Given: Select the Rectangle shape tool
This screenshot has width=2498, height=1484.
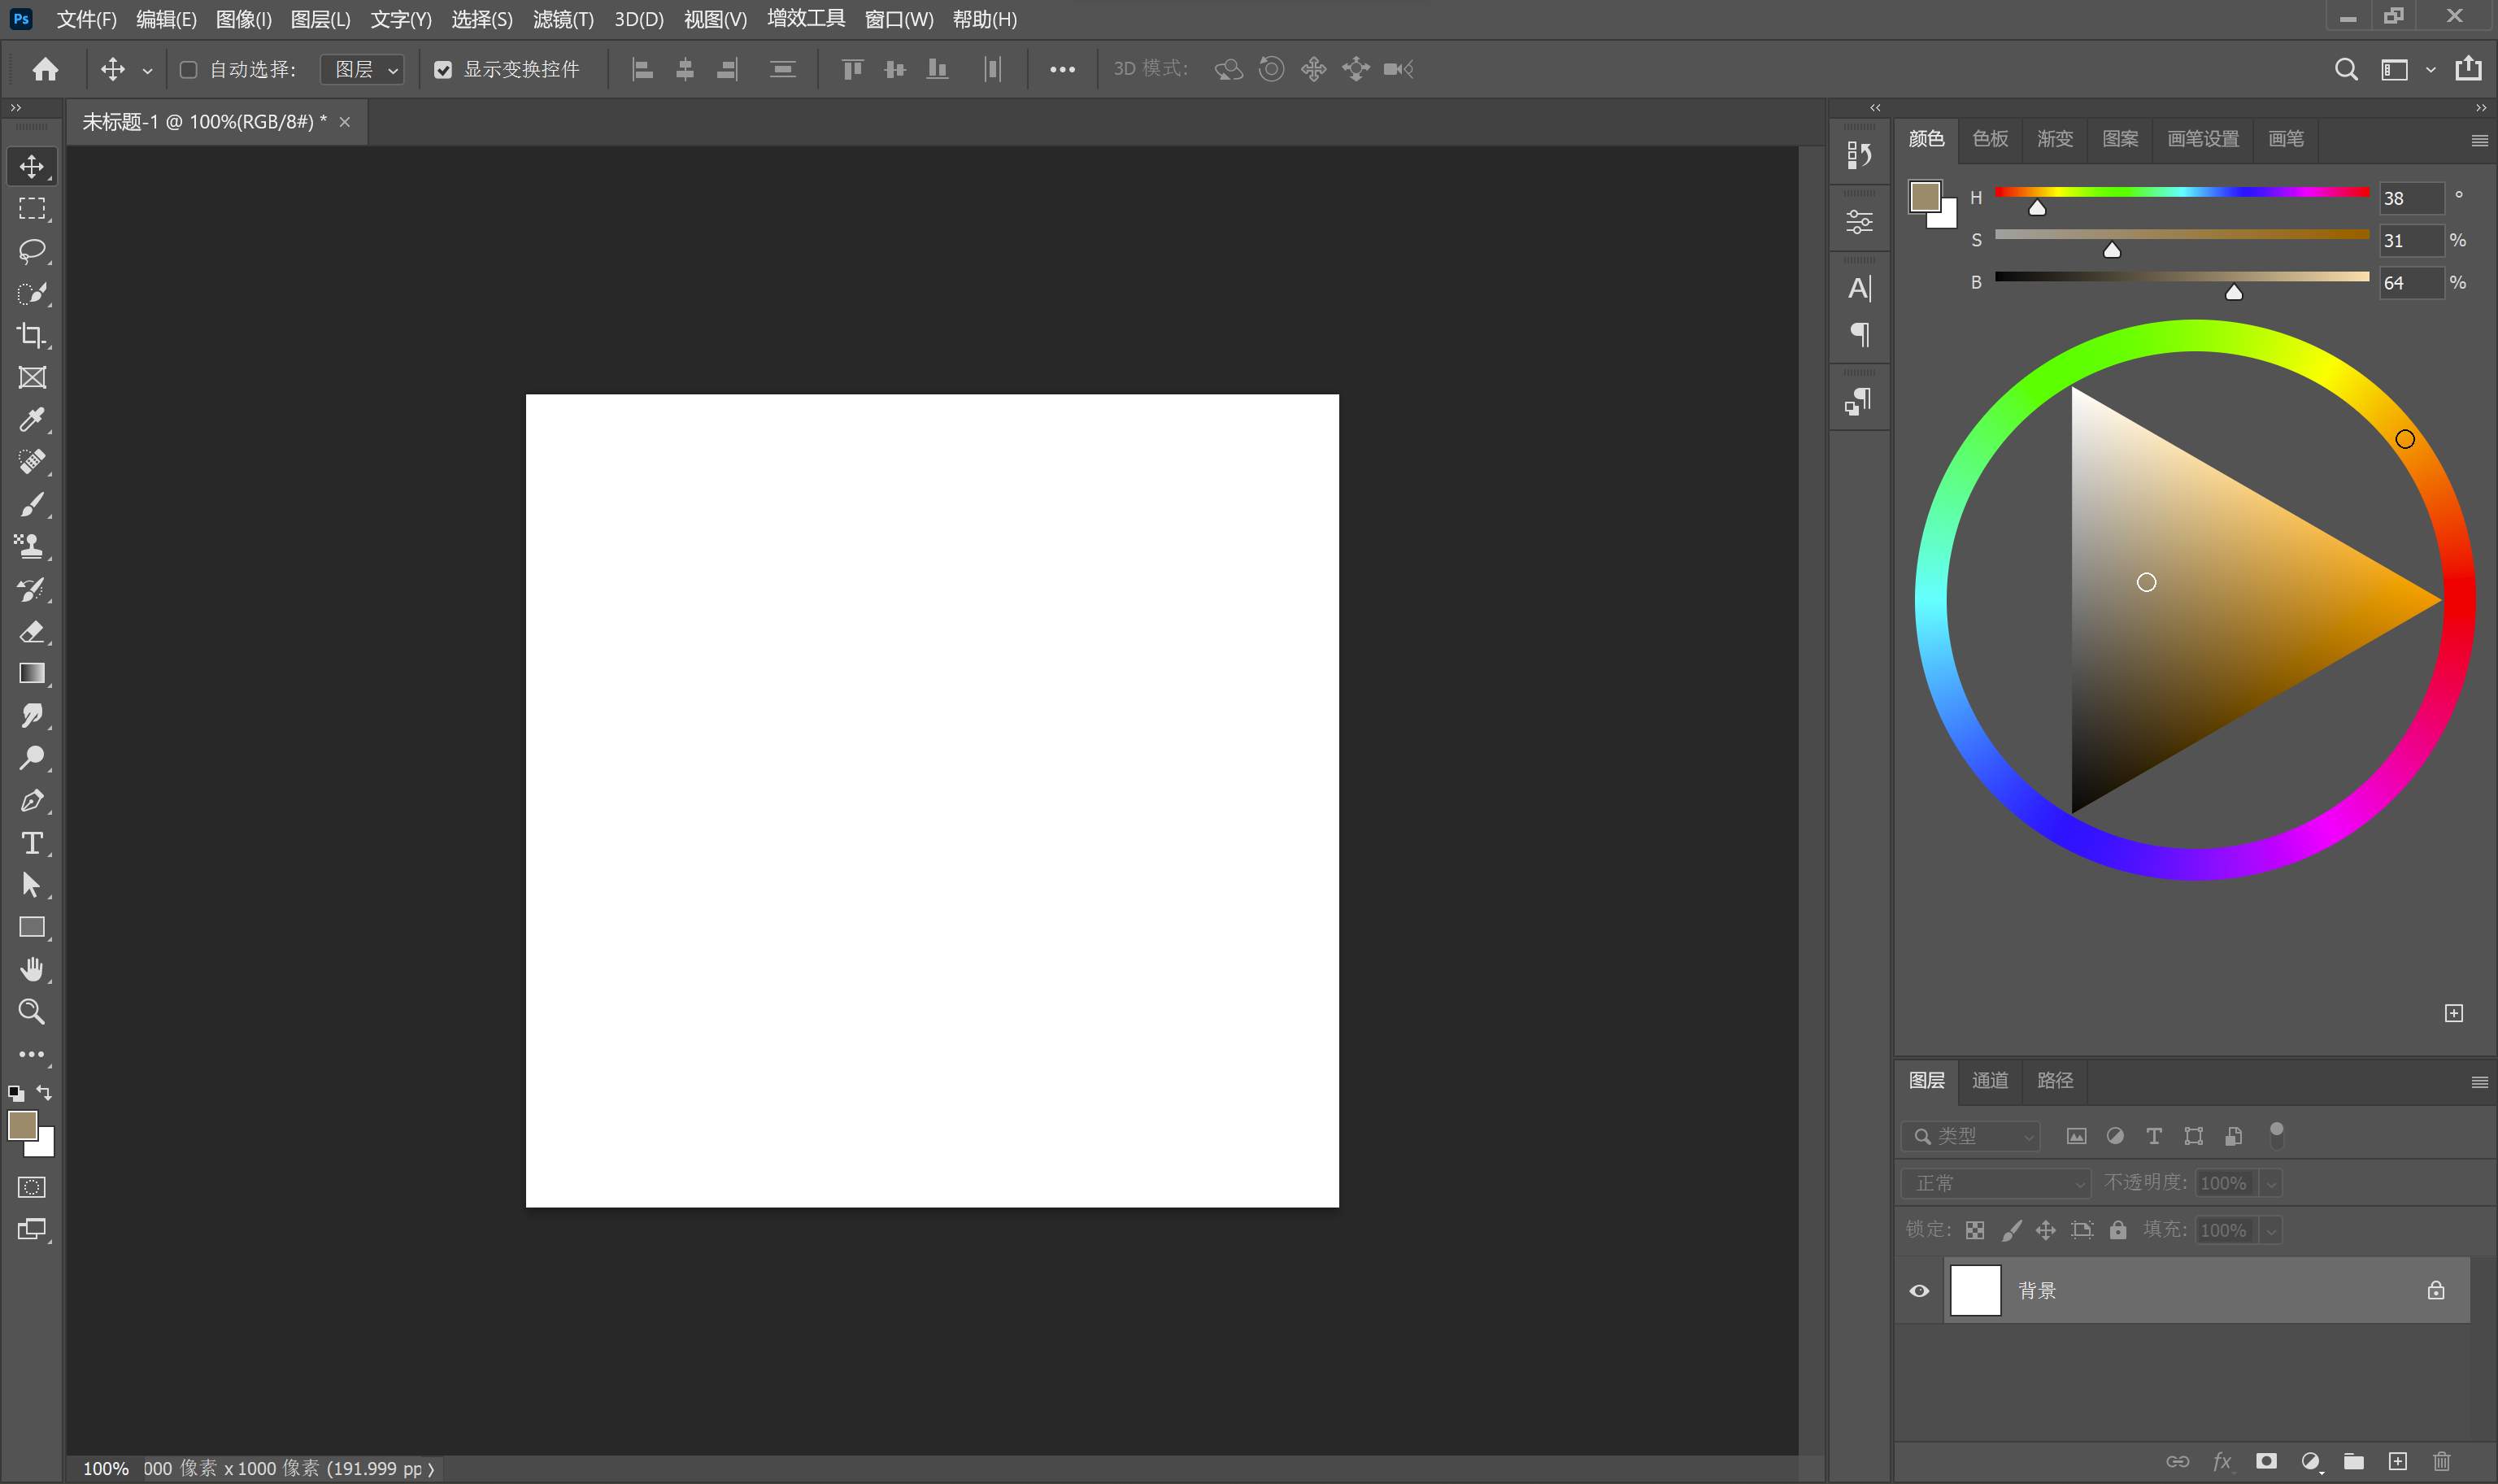Looking at the screenshot, I should click(32, 927).
